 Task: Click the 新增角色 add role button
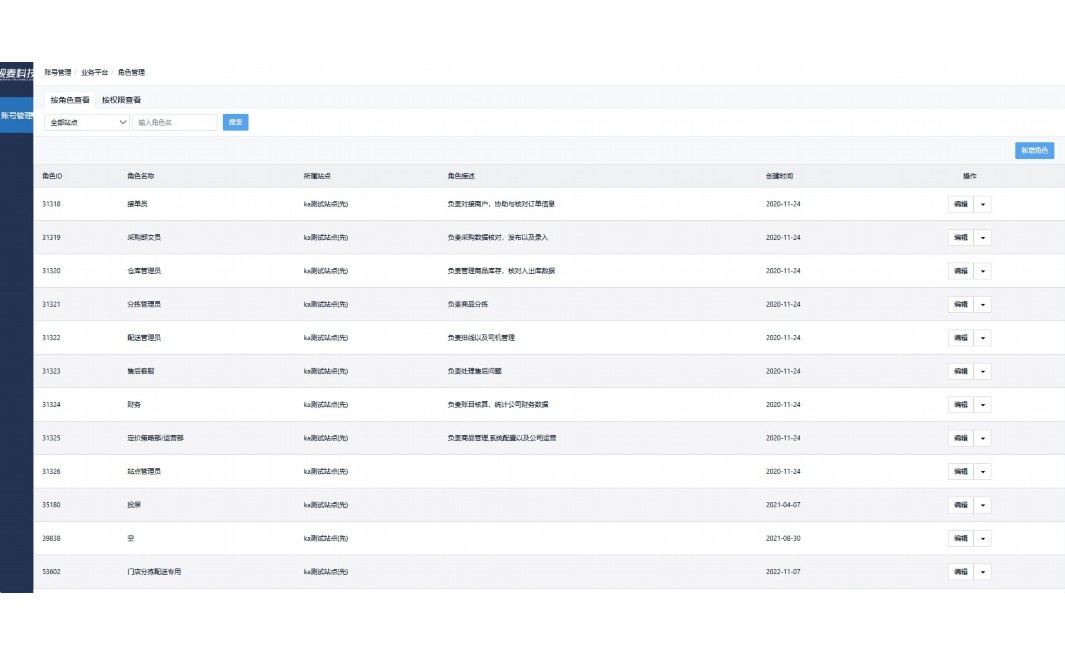[1034, 151]
